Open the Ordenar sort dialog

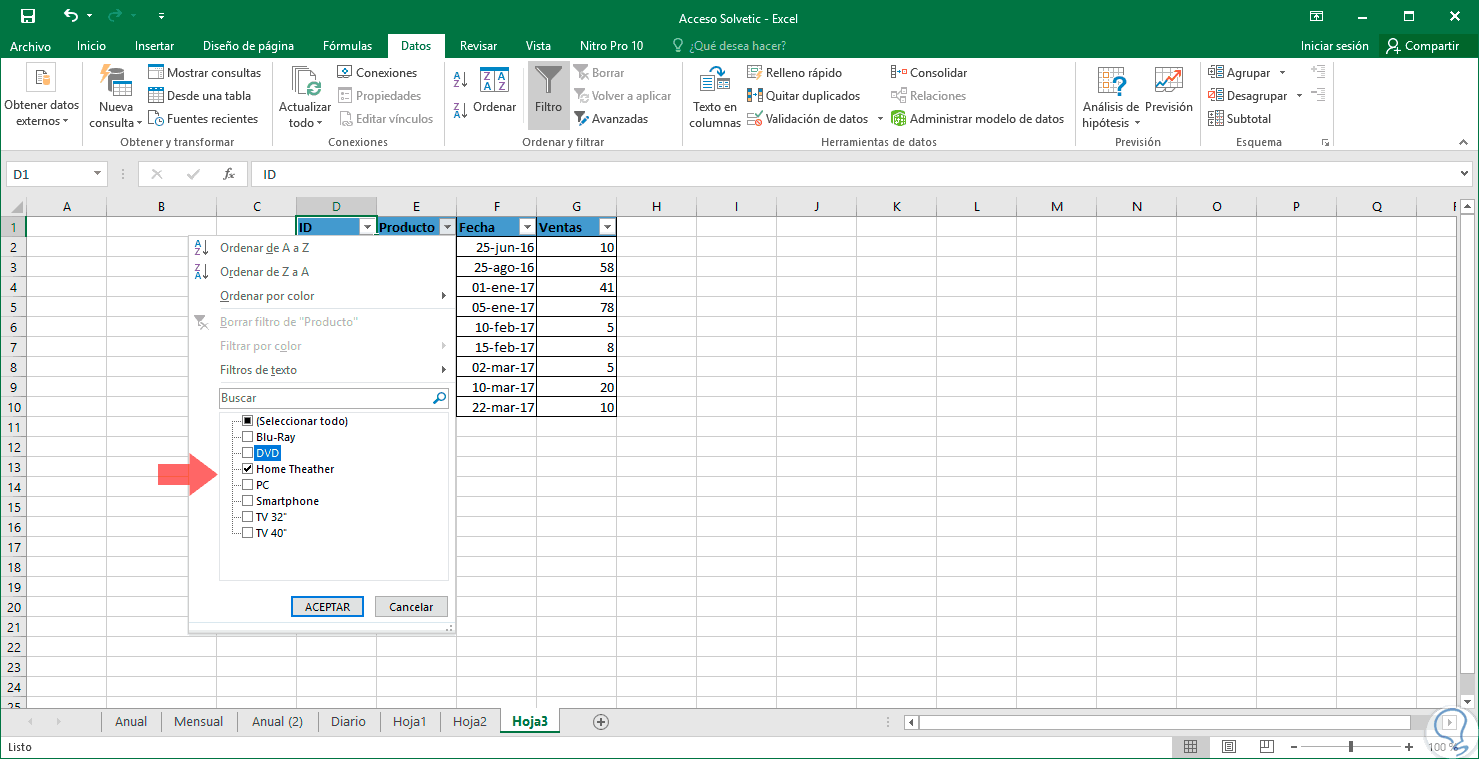click(x=495, y=91)
